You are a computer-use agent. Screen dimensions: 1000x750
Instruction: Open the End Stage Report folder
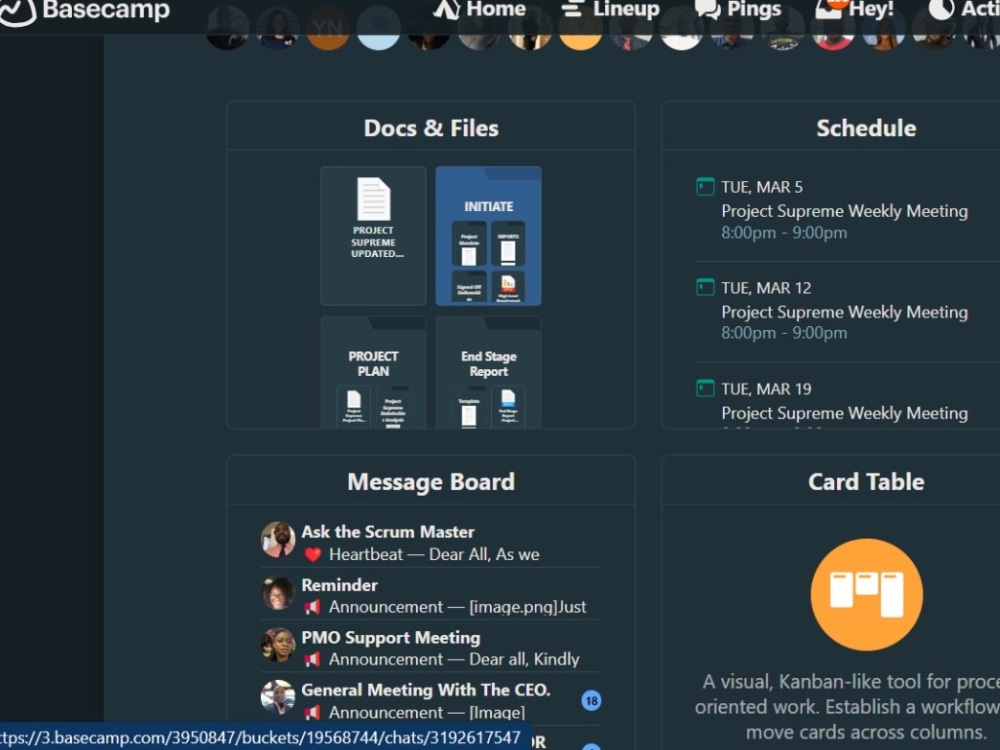coord(489,372)
